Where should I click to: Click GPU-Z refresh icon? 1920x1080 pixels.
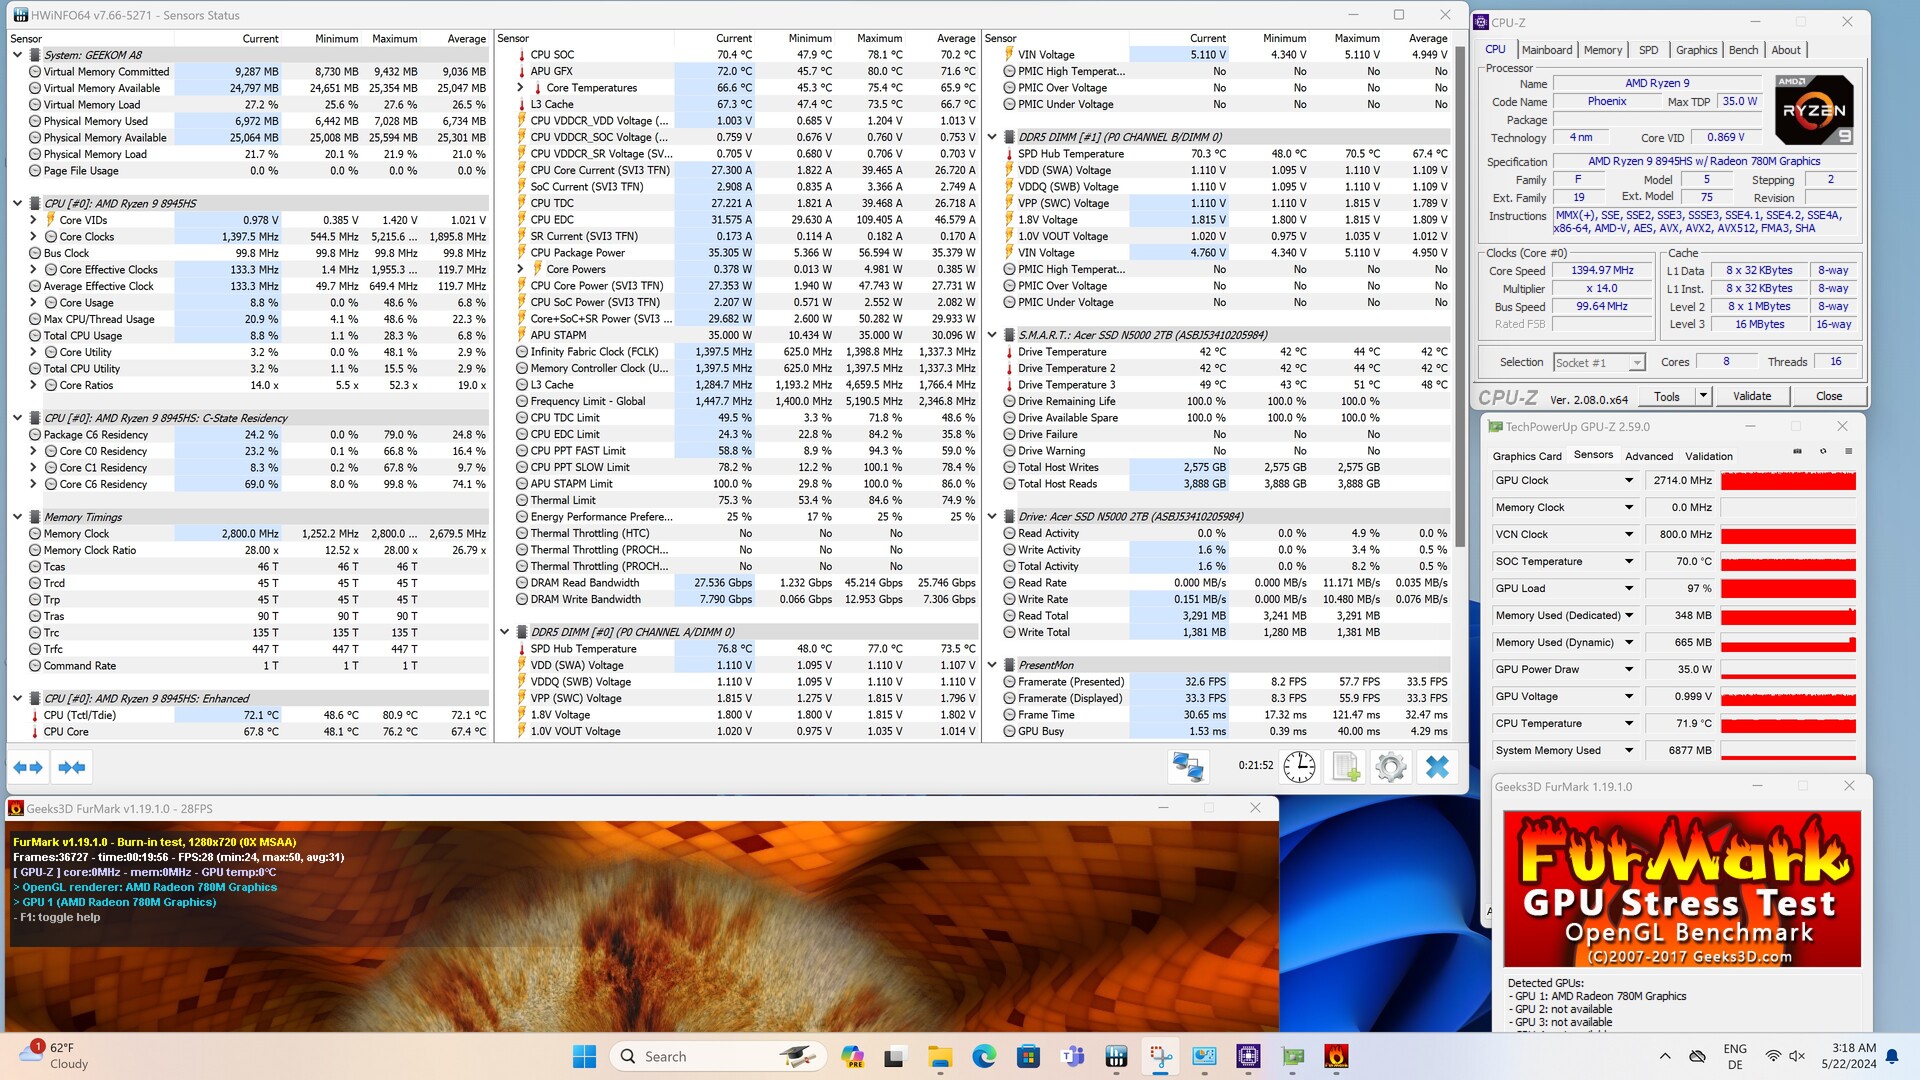tap(1823, 452)
